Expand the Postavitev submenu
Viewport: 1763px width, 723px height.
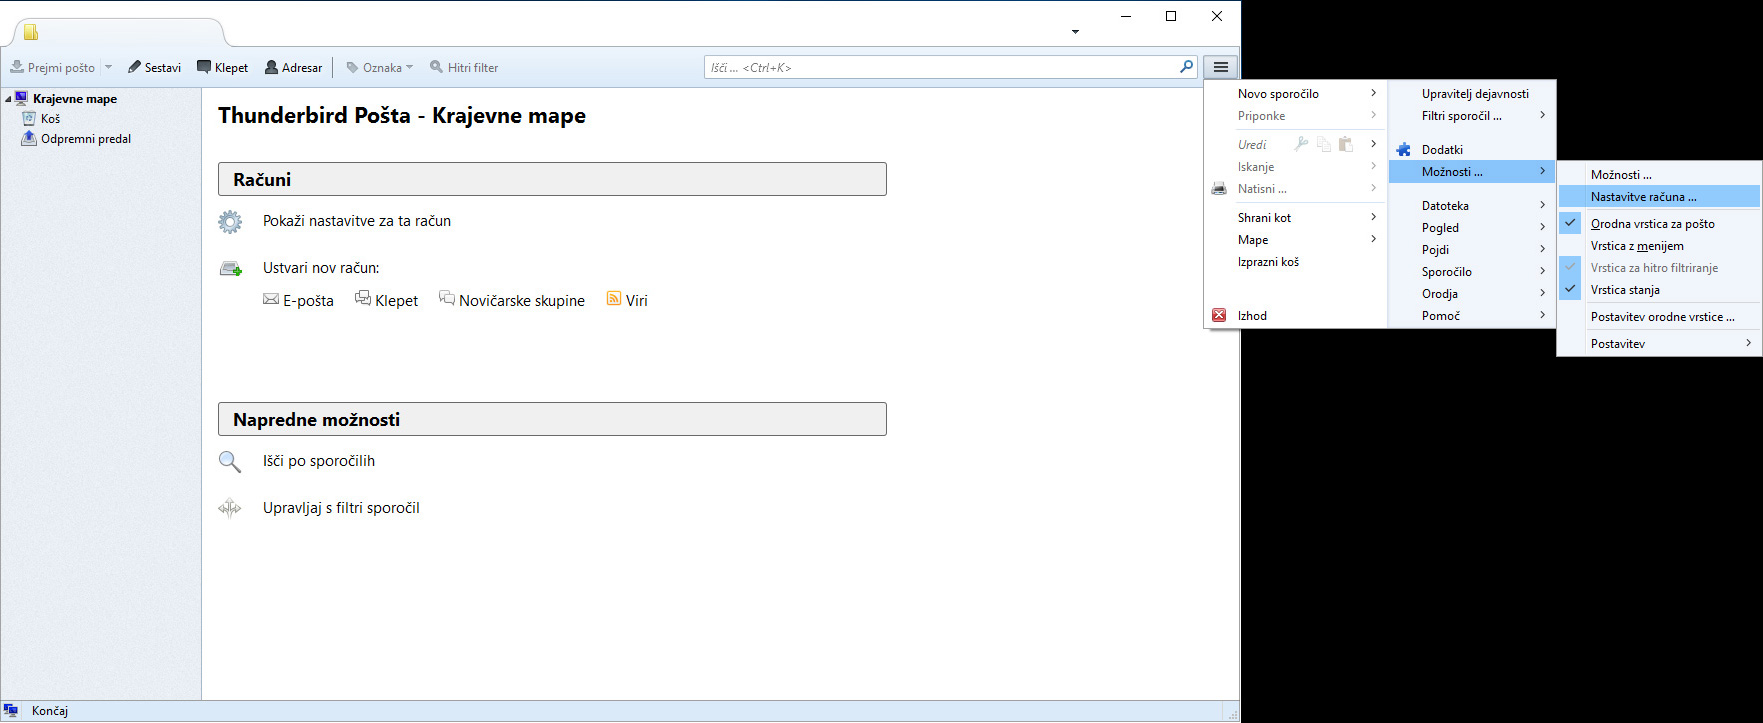tap(1748, 343)
